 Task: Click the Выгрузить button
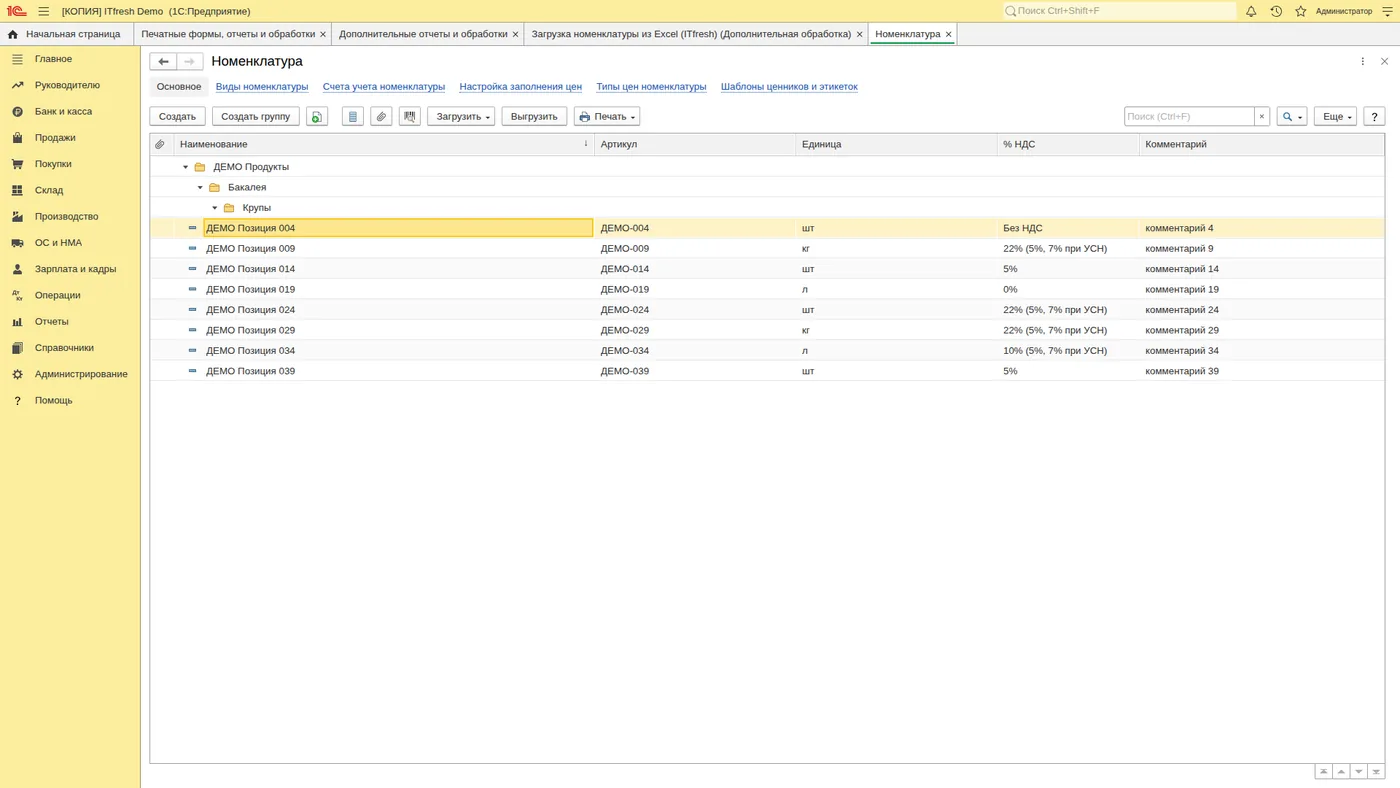[x=534, y=117]
